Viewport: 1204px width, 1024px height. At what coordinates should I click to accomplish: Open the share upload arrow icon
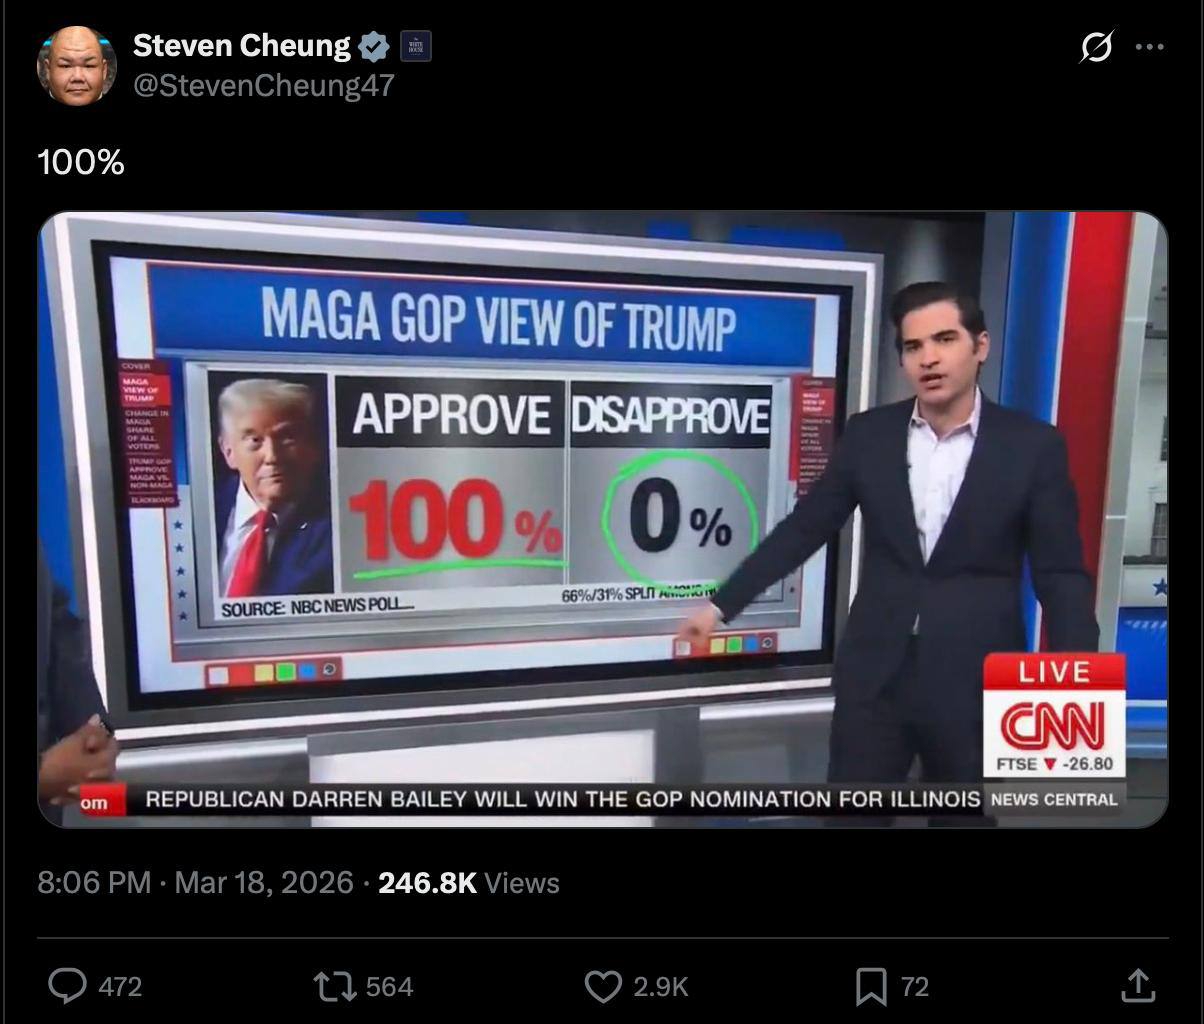coord(1138,986)
